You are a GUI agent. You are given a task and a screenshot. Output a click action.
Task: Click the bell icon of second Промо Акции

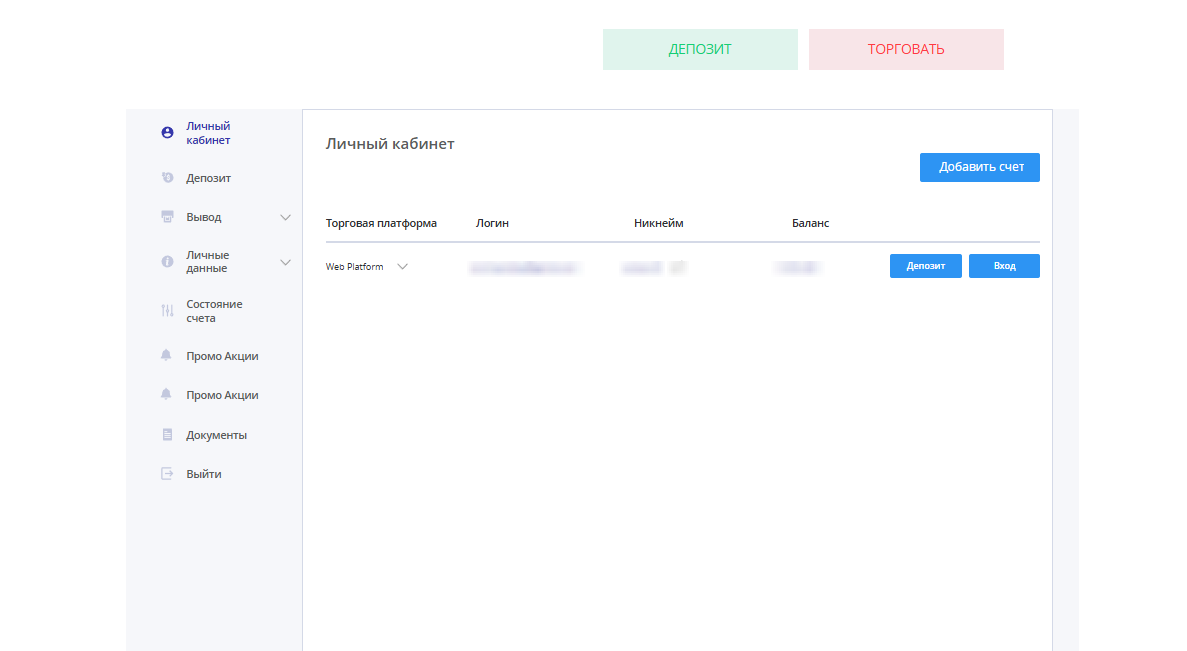[166, 394]
